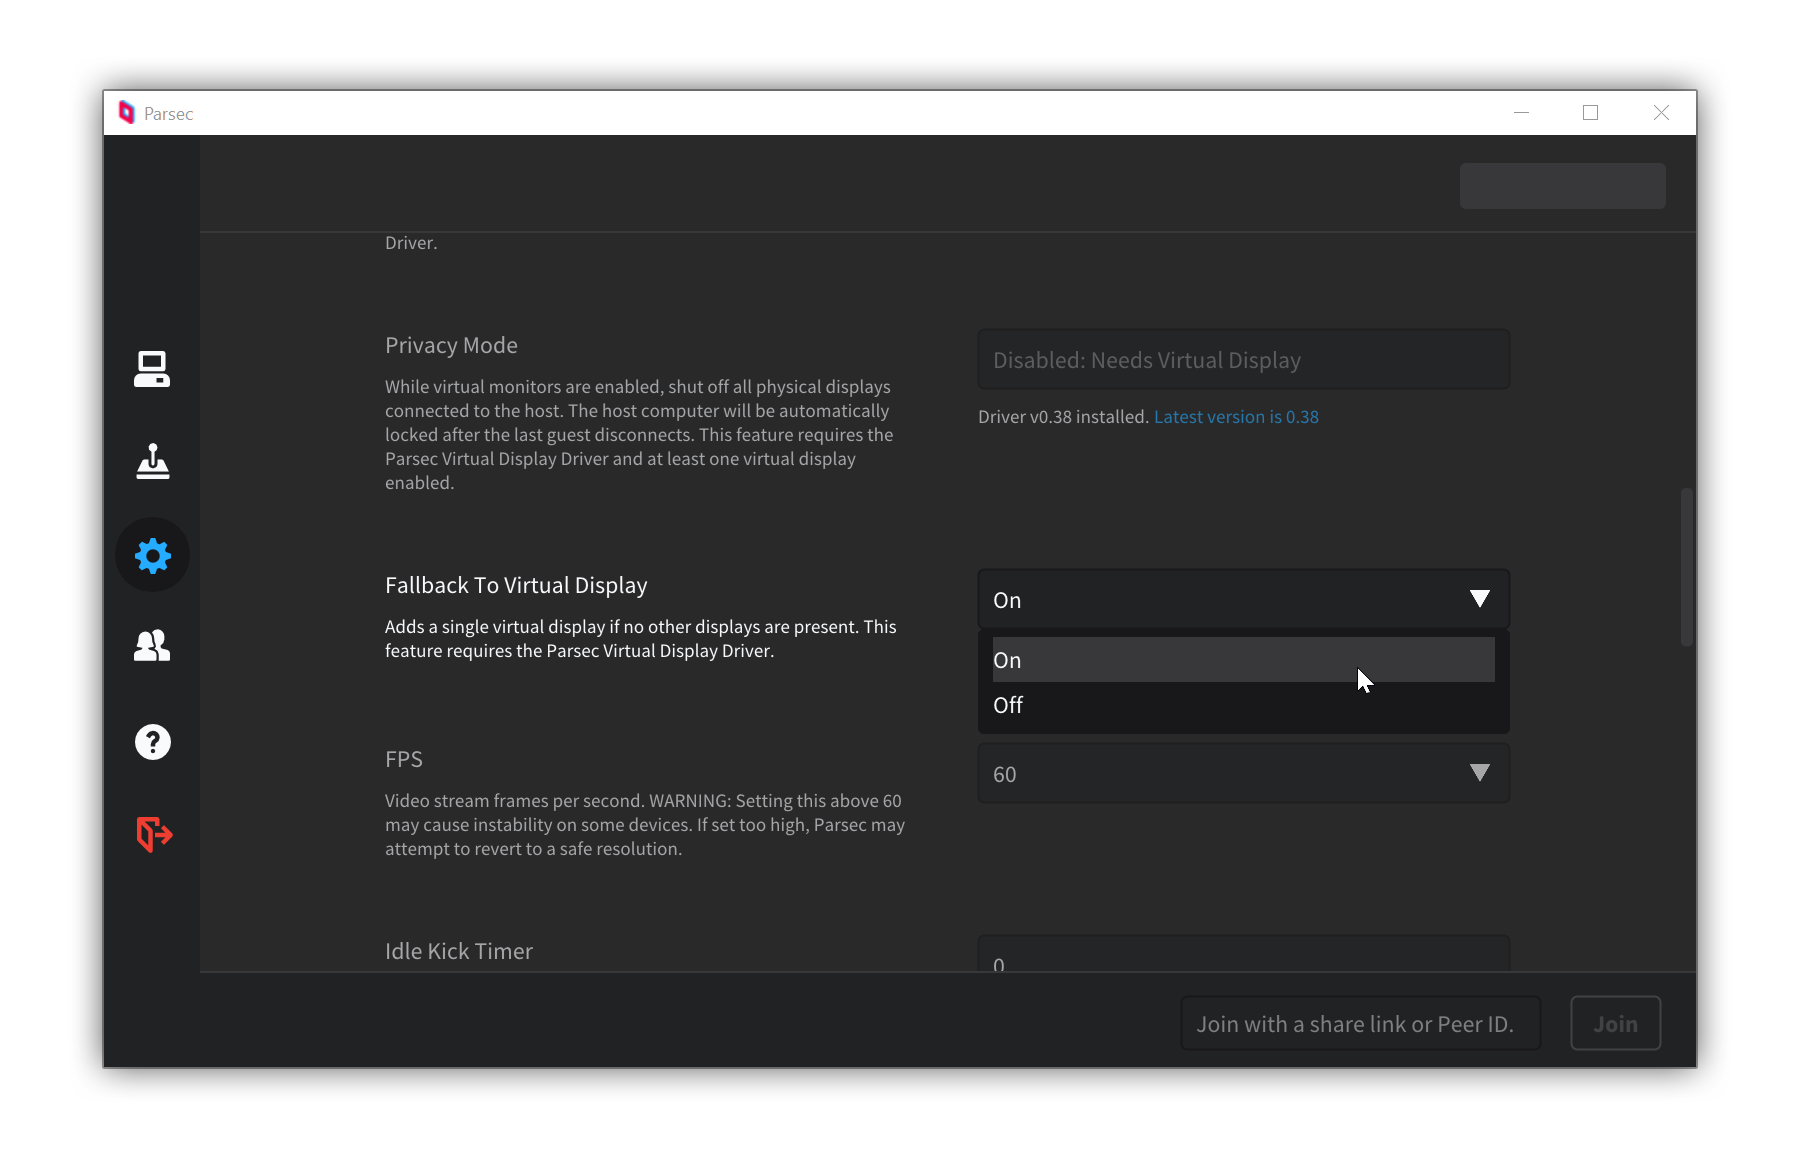1800x1158 pixels.
Task: Minimize the Parsec window
Action: click(1521, 113)
